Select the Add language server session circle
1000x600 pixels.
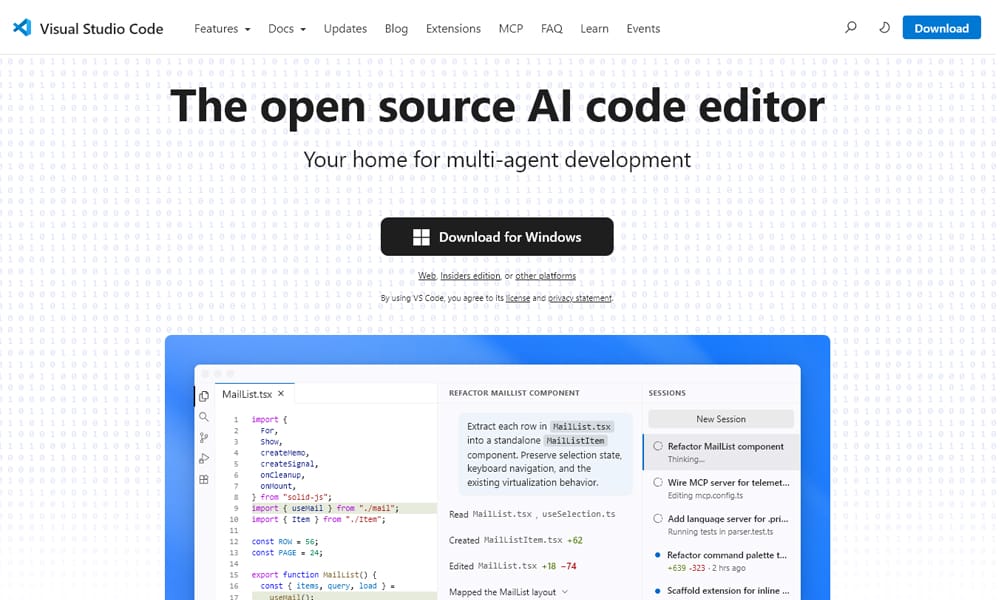(x=658, y=519)
